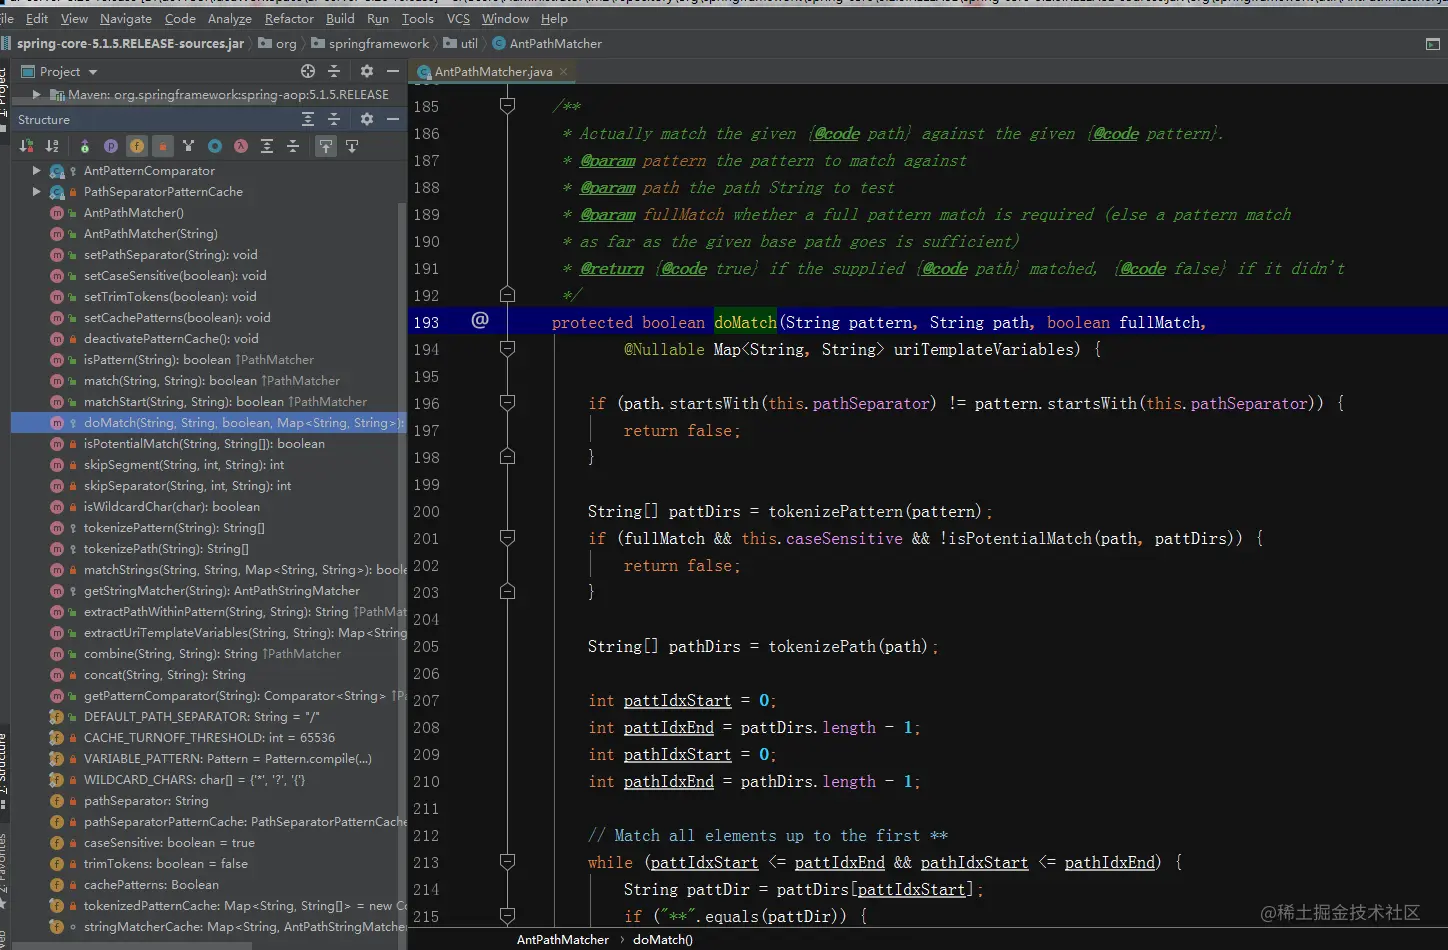Open Project panel settings gear
This screenshot has height=950, width=1448.
[x=367, y=71]
